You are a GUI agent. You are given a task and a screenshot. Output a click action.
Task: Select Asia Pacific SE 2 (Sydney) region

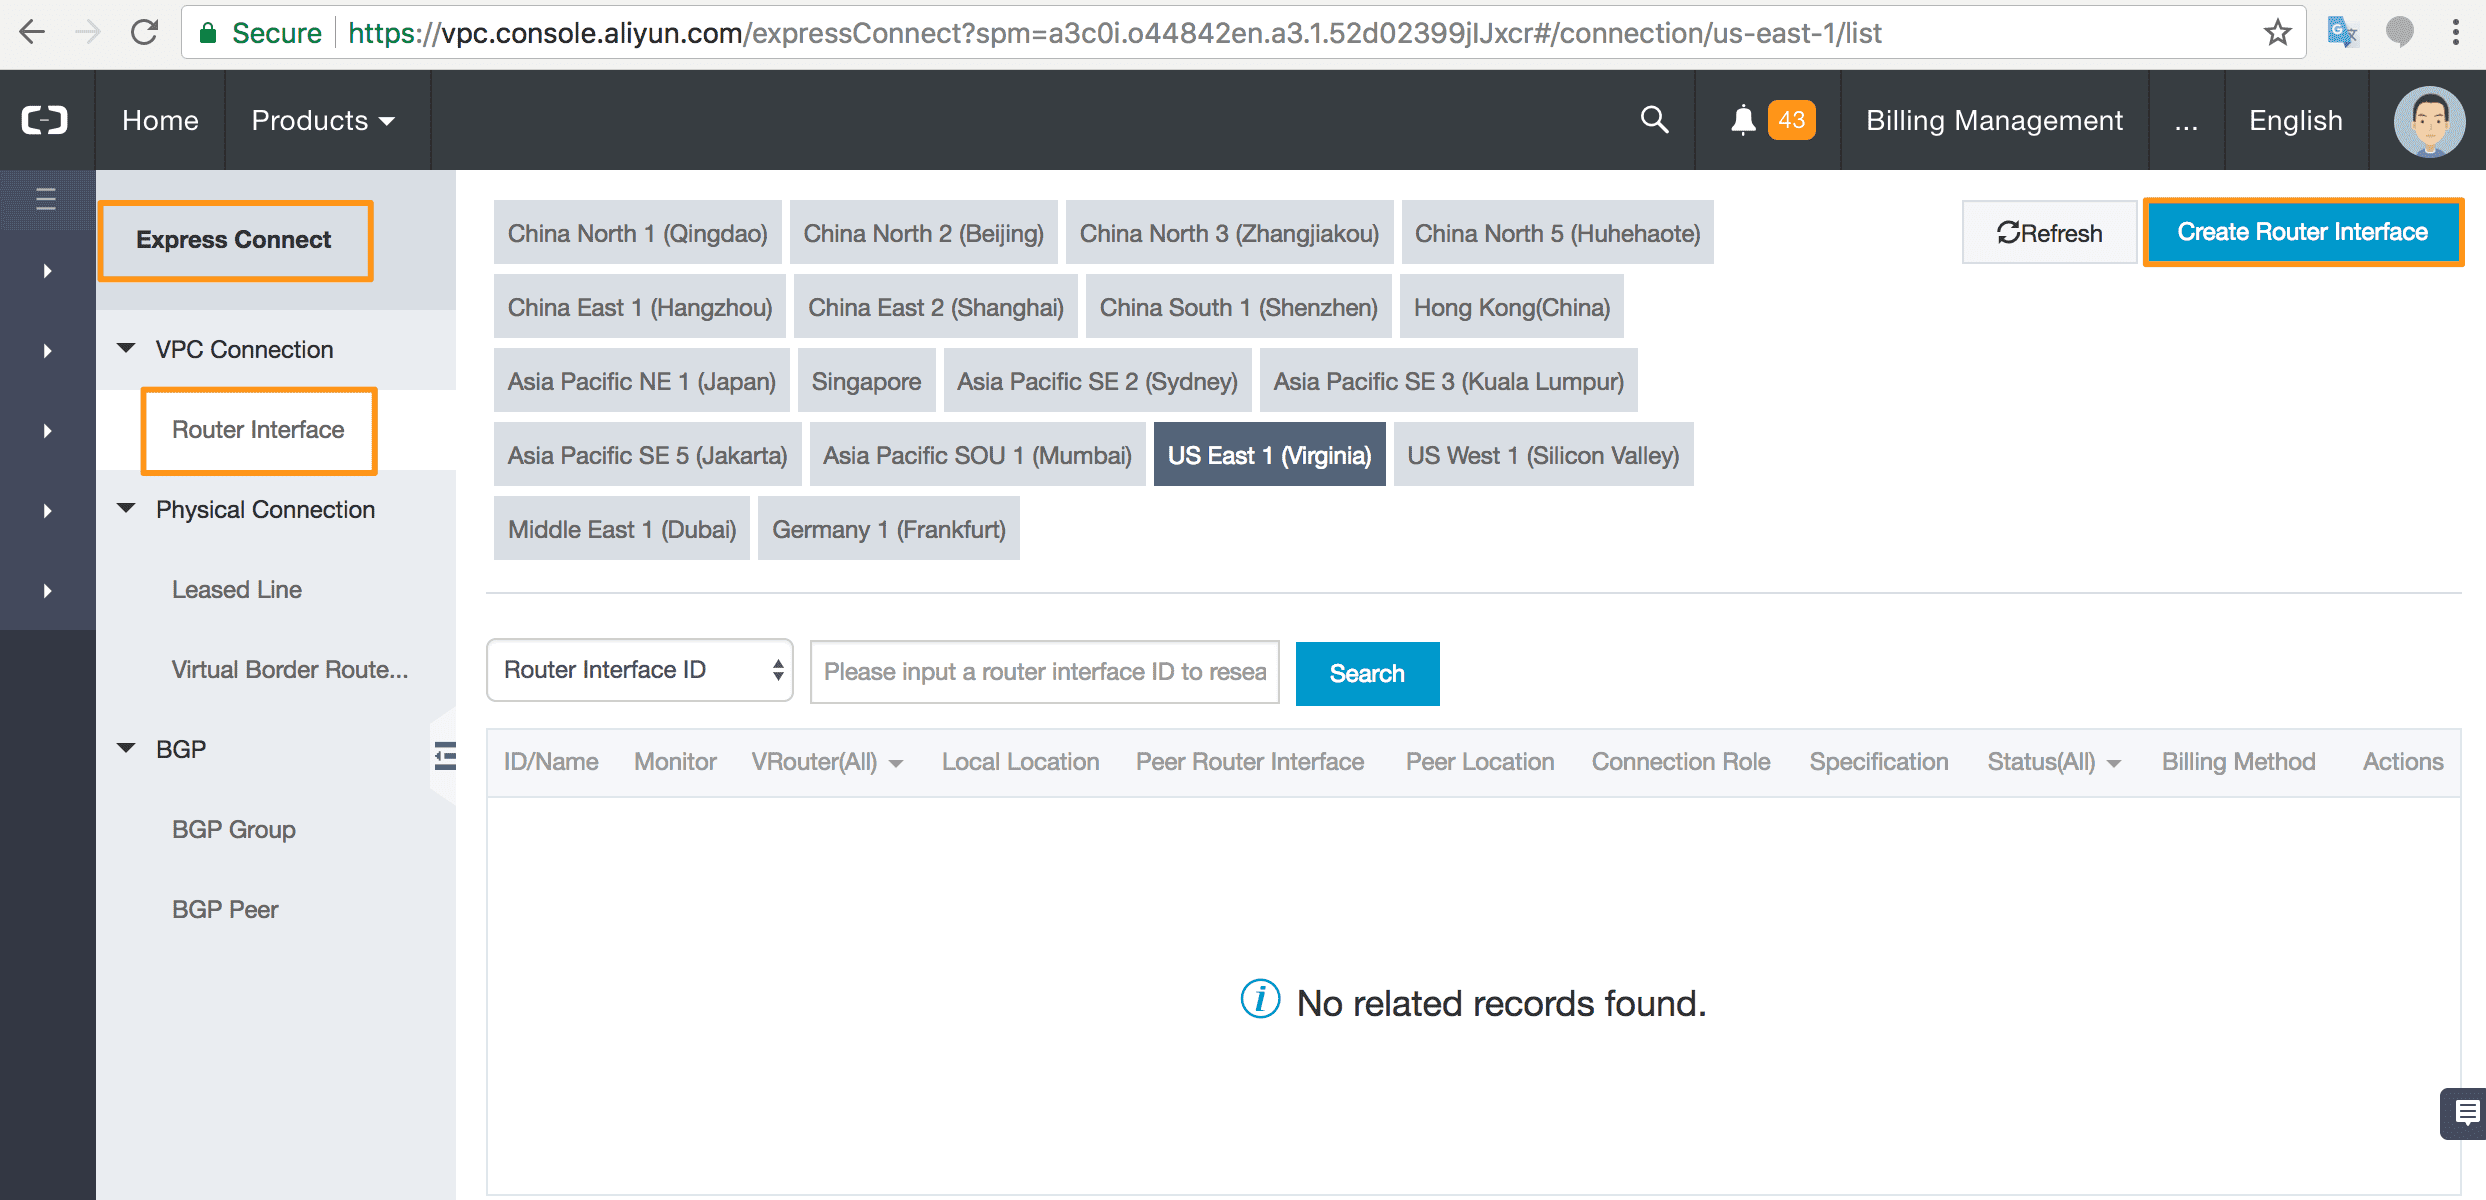[1097, 381]
